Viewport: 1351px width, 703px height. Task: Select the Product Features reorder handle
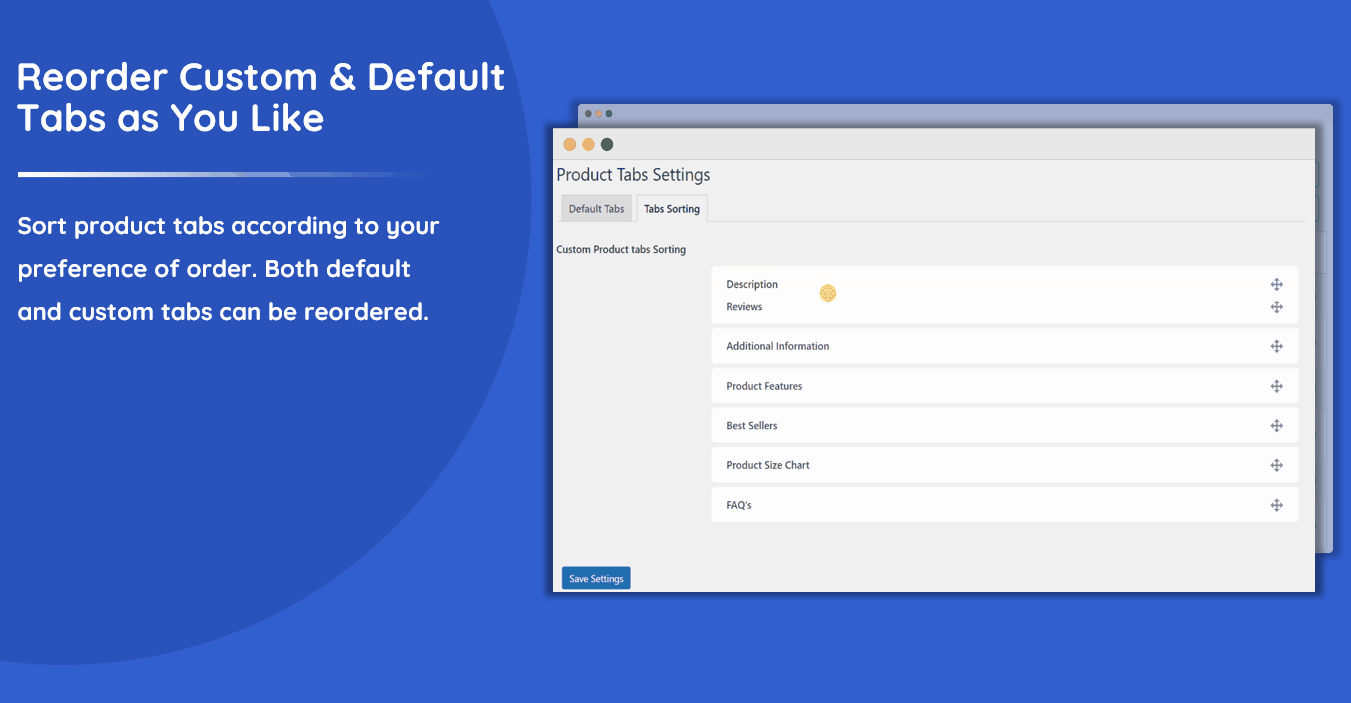click(x=1276, y=386)
